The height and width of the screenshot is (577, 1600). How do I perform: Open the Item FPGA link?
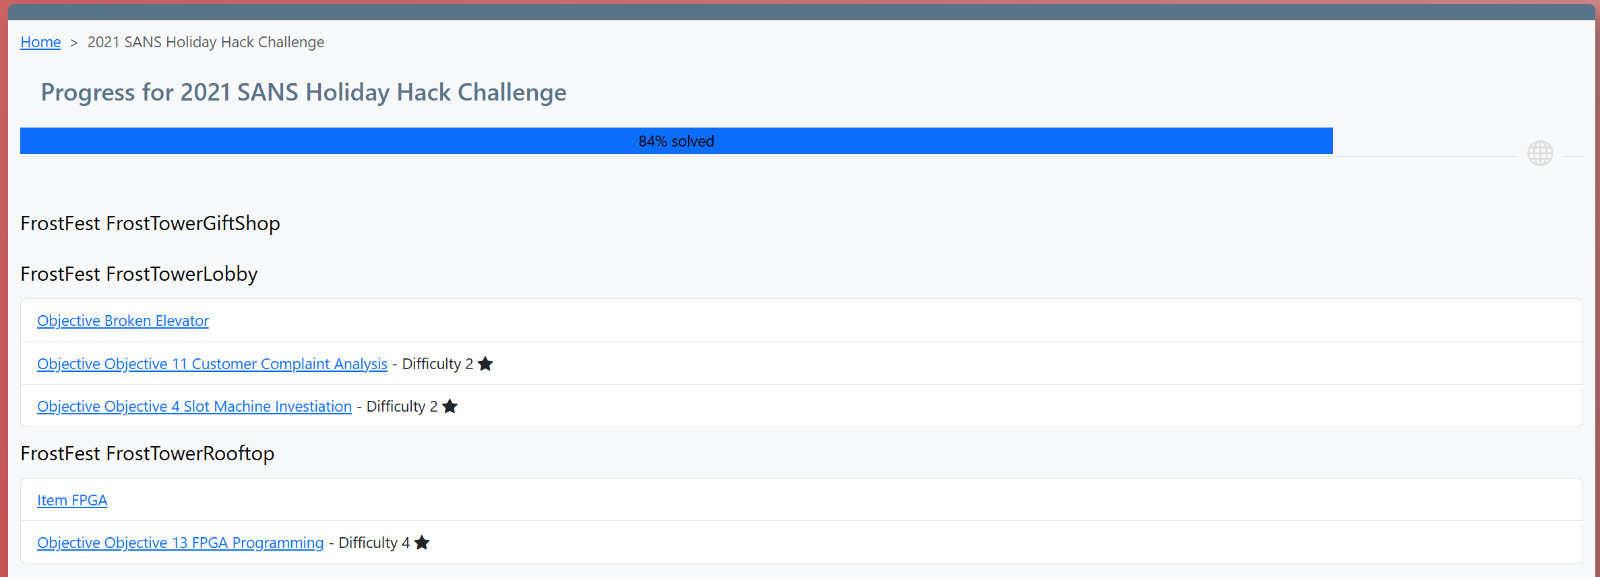coord(72,500)
